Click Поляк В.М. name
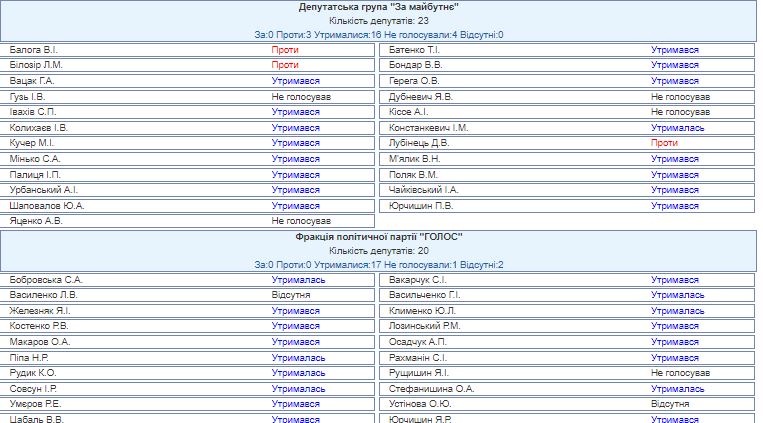 point(413,175)
